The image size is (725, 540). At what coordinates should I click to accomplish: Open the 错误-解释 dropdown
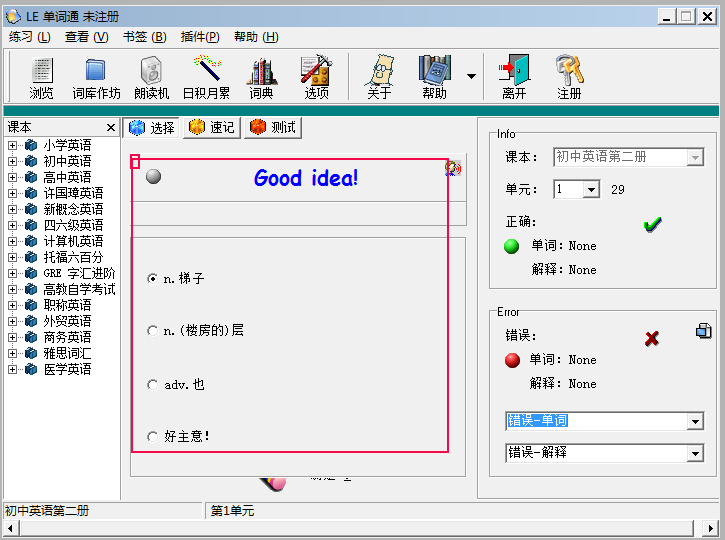click(695, 454)
